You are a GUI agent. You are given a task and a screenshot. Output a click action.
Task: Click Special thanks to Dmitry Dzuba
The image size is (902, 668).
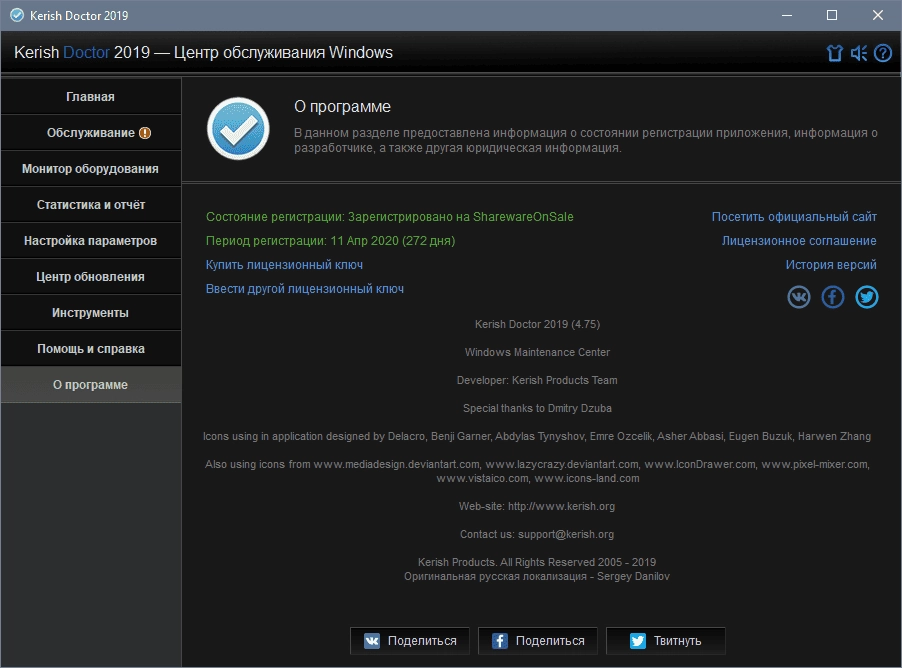coord(537,409)
